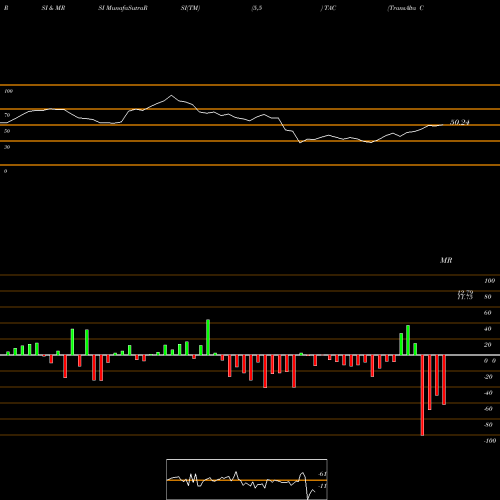500x500 pixels.
Task: Click the RSI left axis 70 label
Action: [x=7, y=115]
